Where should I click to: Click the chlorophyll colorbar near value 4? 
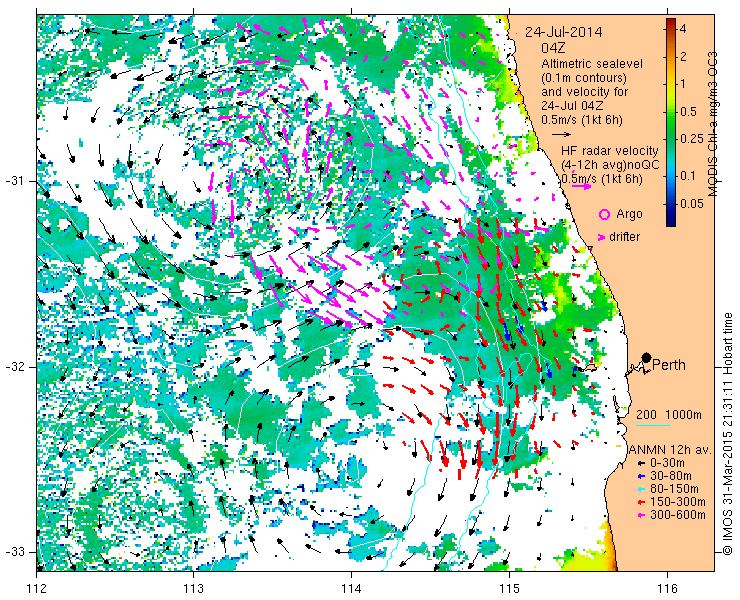pyautogui.click(x=671, y=29)
